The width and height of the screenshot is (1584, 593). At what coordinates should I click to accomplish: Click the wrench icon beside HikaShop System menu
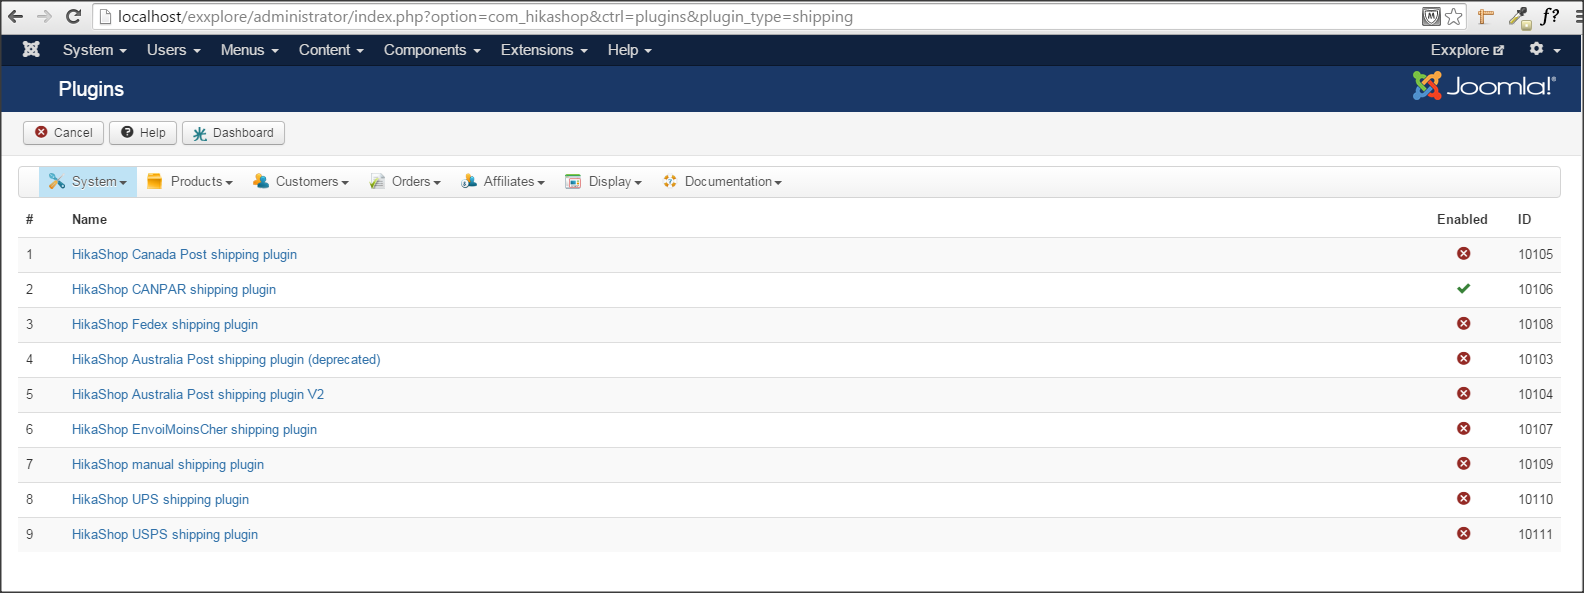(x=57, y=181)
